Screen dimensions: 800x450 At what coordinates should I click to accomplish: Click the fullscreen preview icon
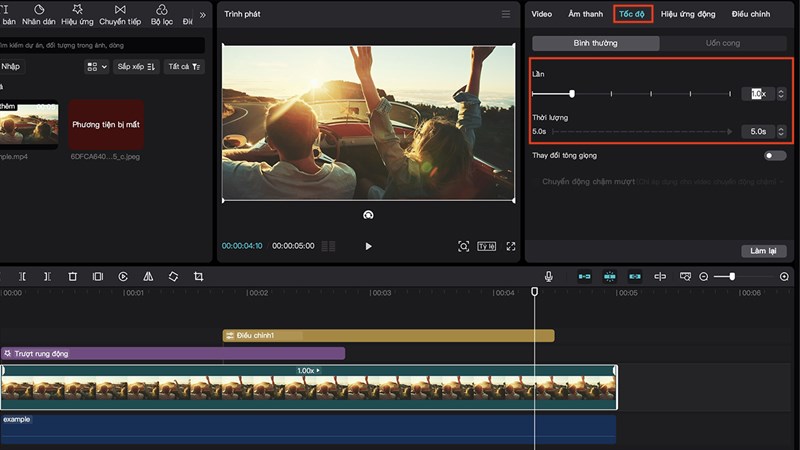point(511,246)
